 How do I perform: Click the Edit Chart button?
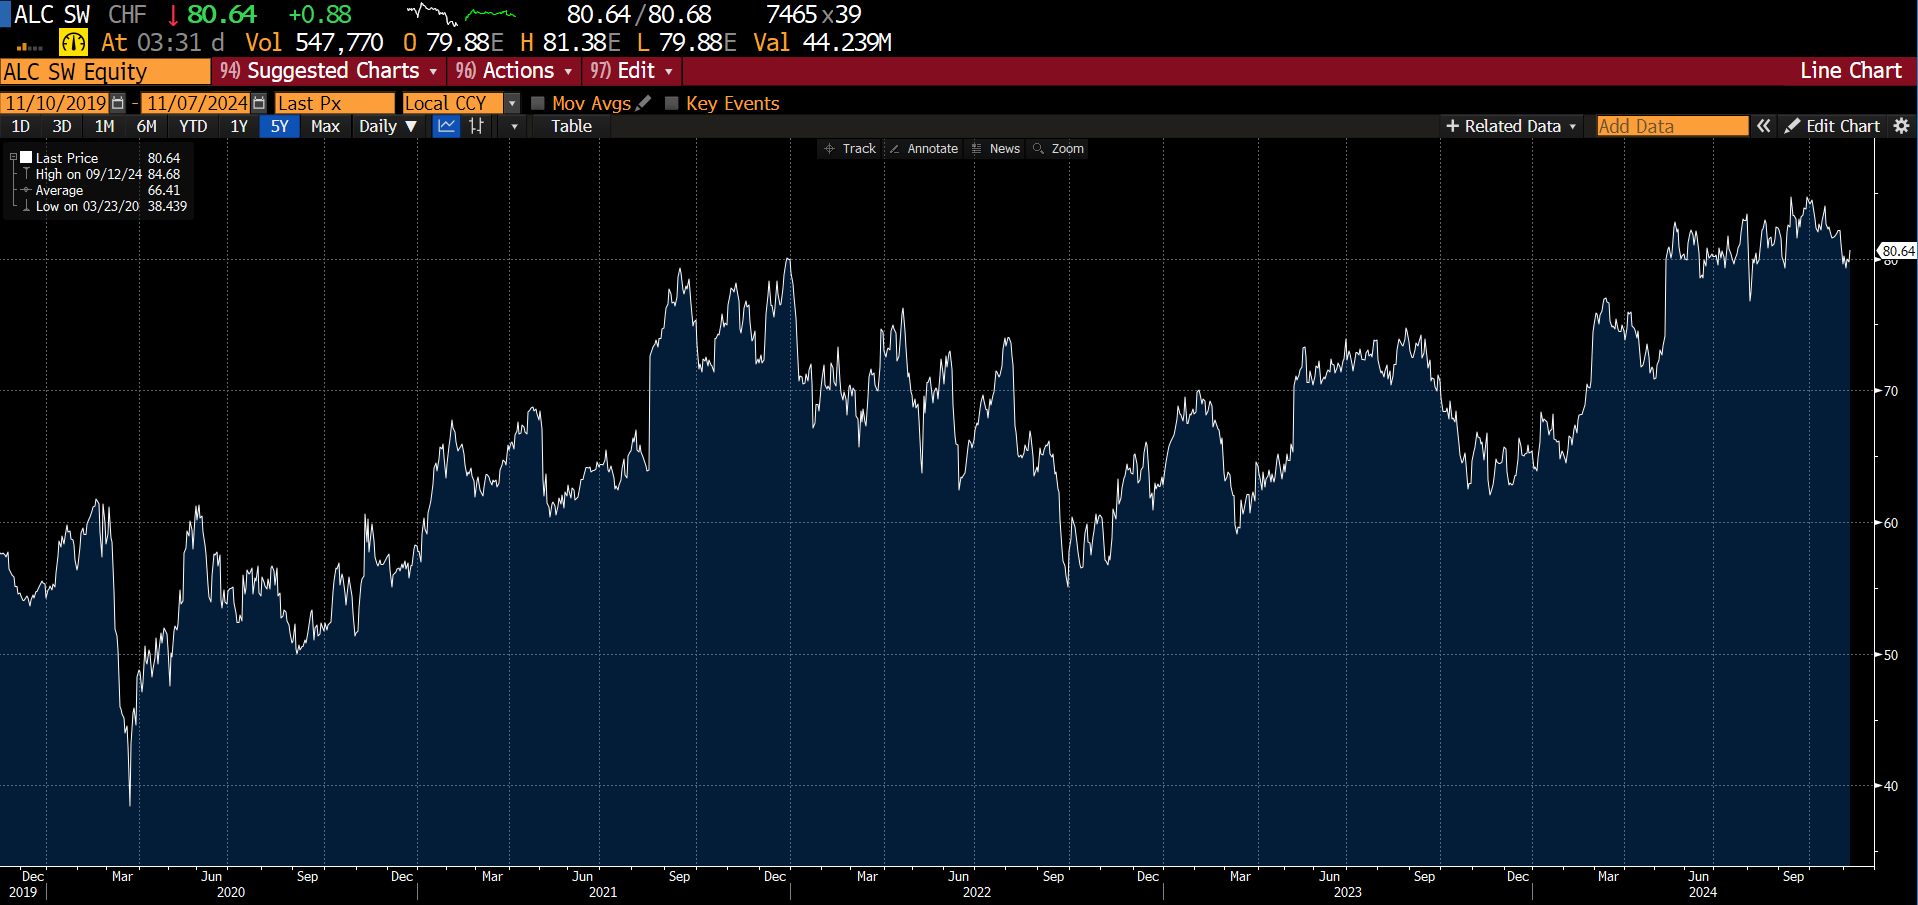pyautogui.click(x=1833, y=126)
